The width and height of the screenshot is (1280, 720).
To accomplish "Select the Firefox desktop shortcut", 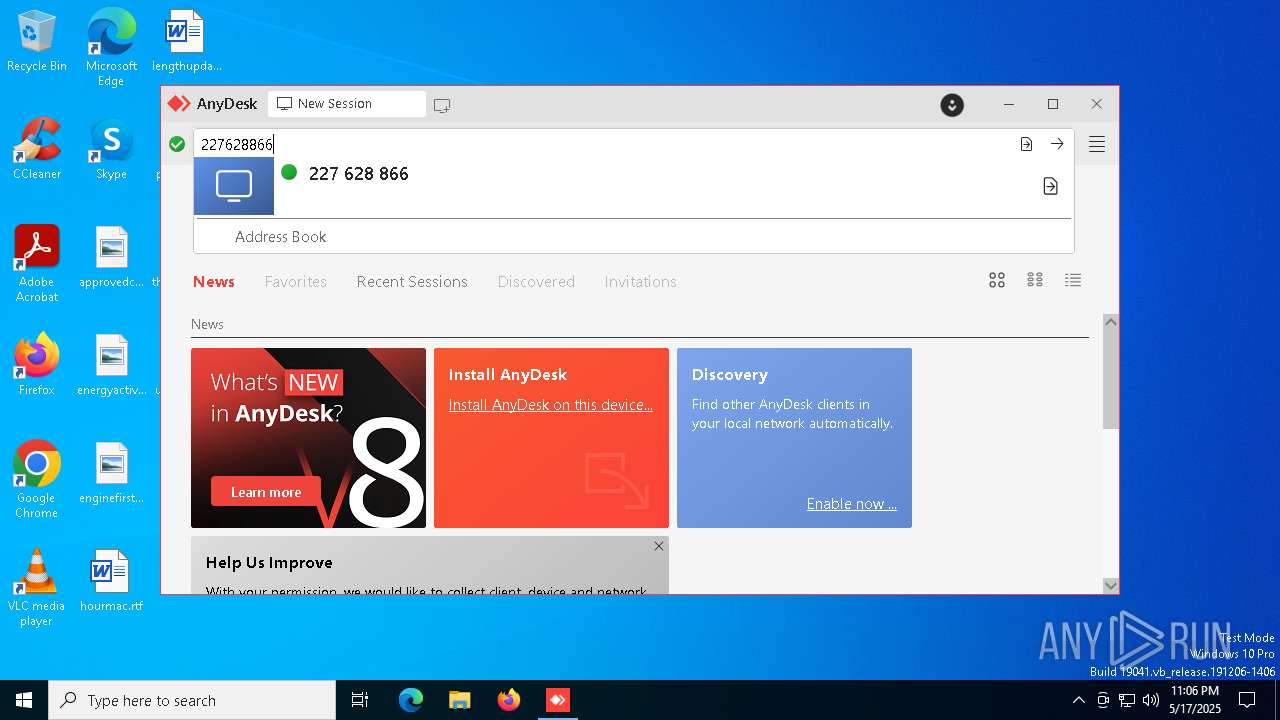I will pos(37,365).
